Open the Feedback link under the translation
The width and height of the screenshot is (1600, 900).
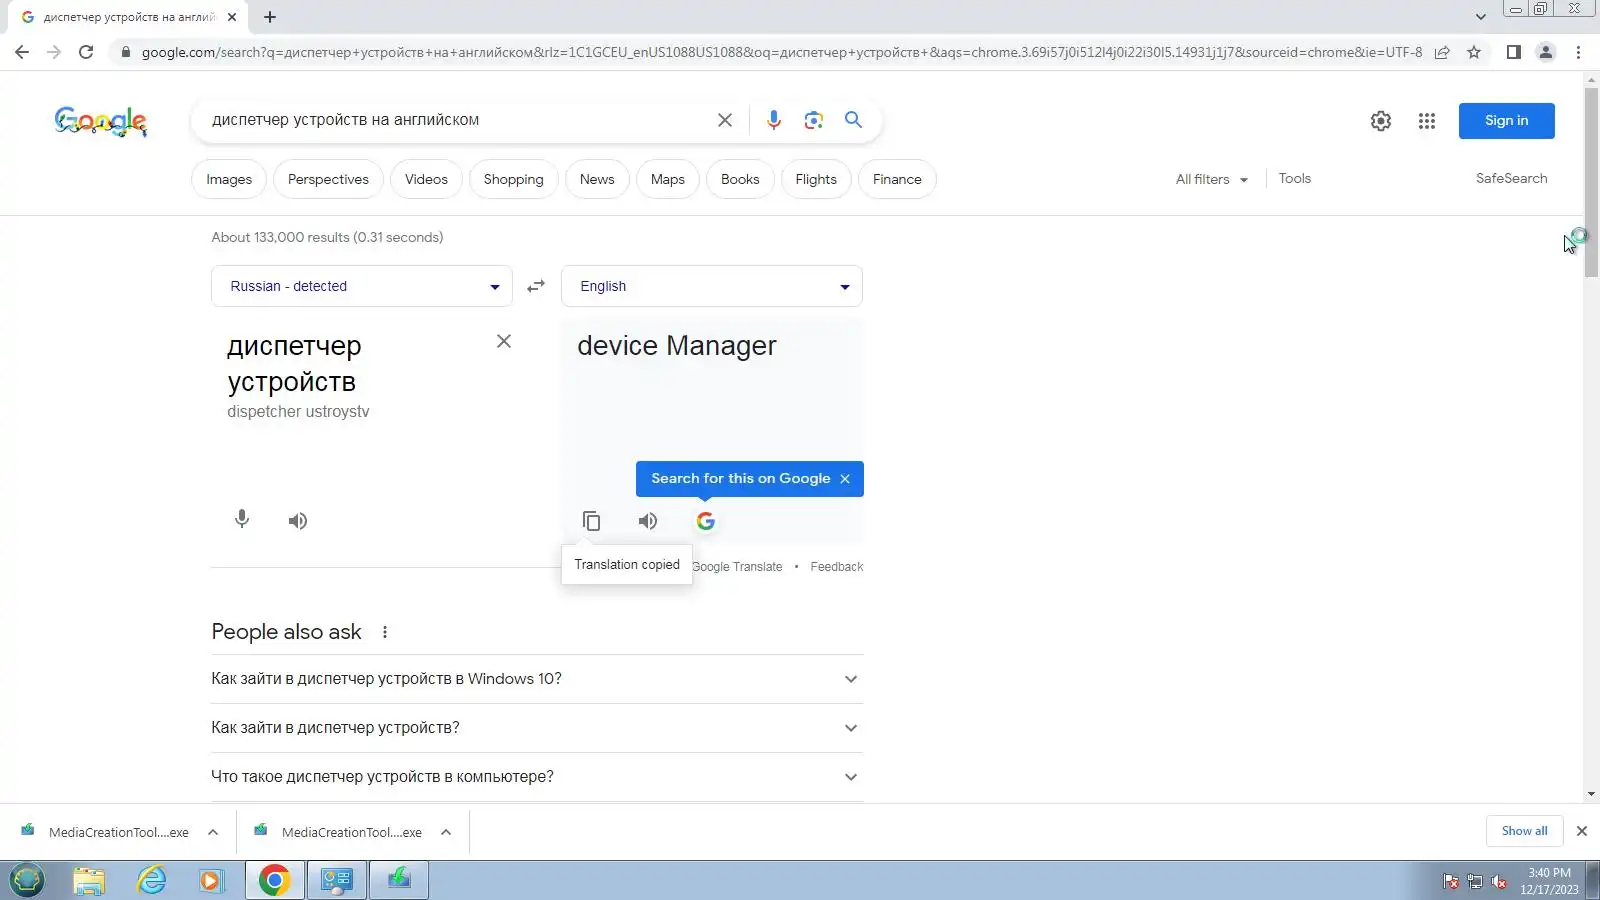coord(837,567)
